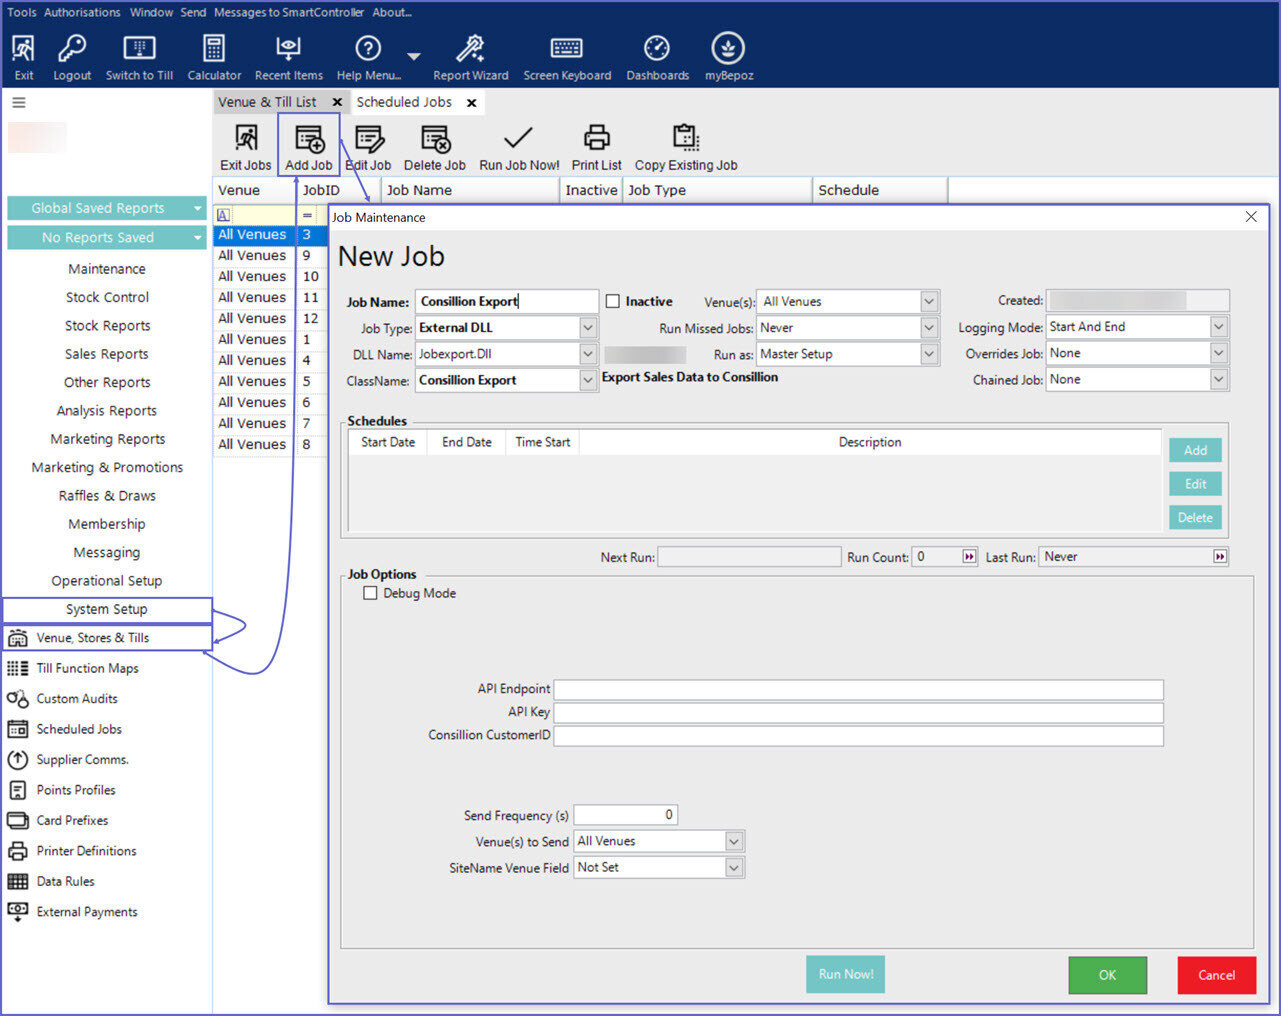Expand the Job Type dropdown

tap(588, 328)
